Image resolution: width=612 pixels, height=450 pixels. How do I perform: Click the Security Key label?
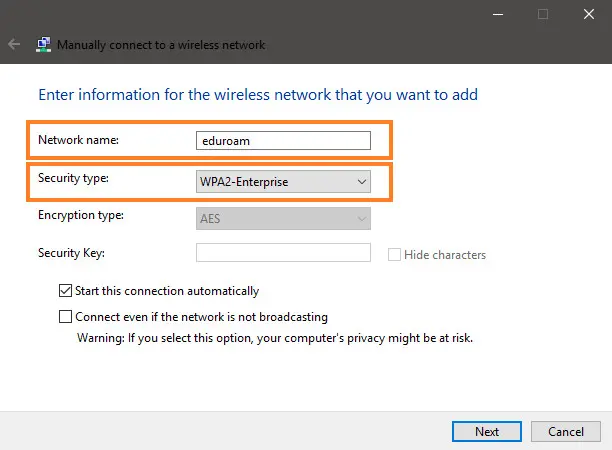click(x=71, y=253)
